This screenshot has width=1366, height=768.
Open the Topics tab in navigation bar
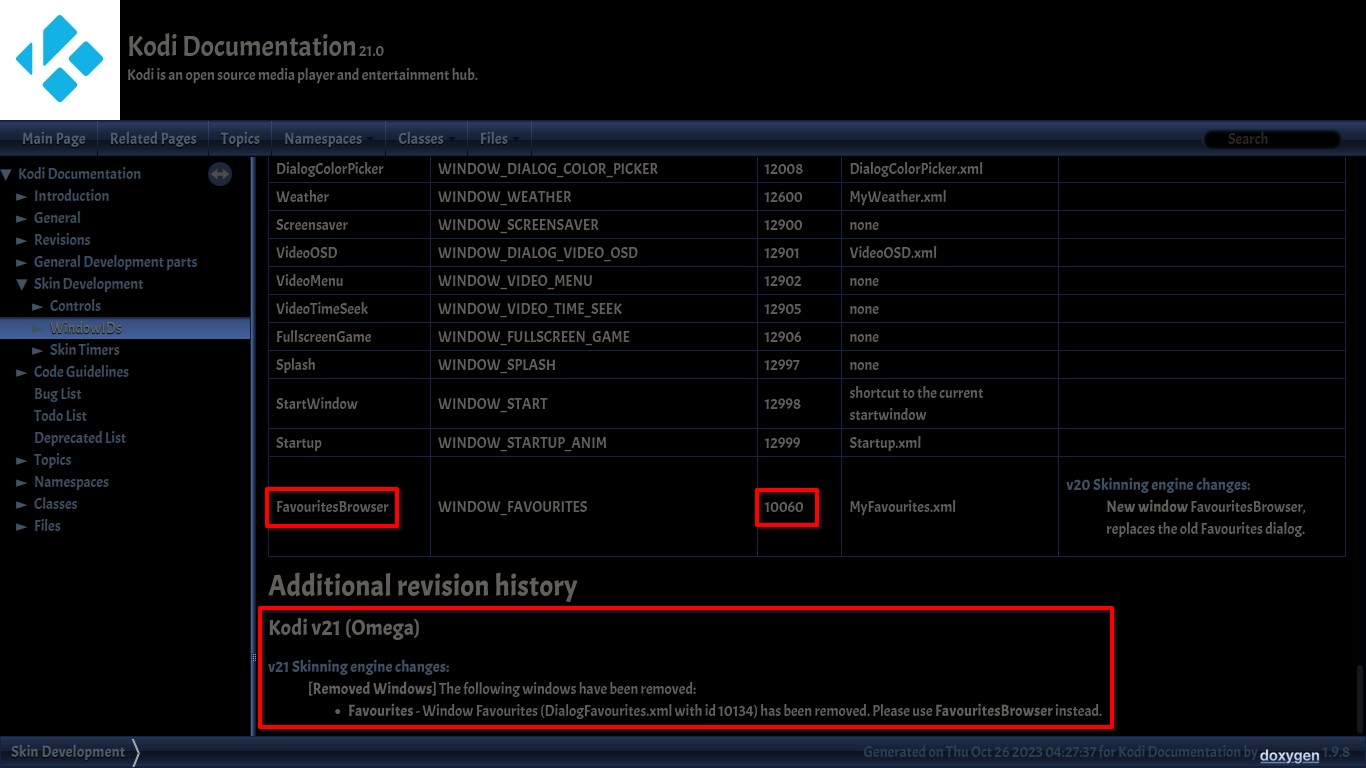(x=240, y=139)
